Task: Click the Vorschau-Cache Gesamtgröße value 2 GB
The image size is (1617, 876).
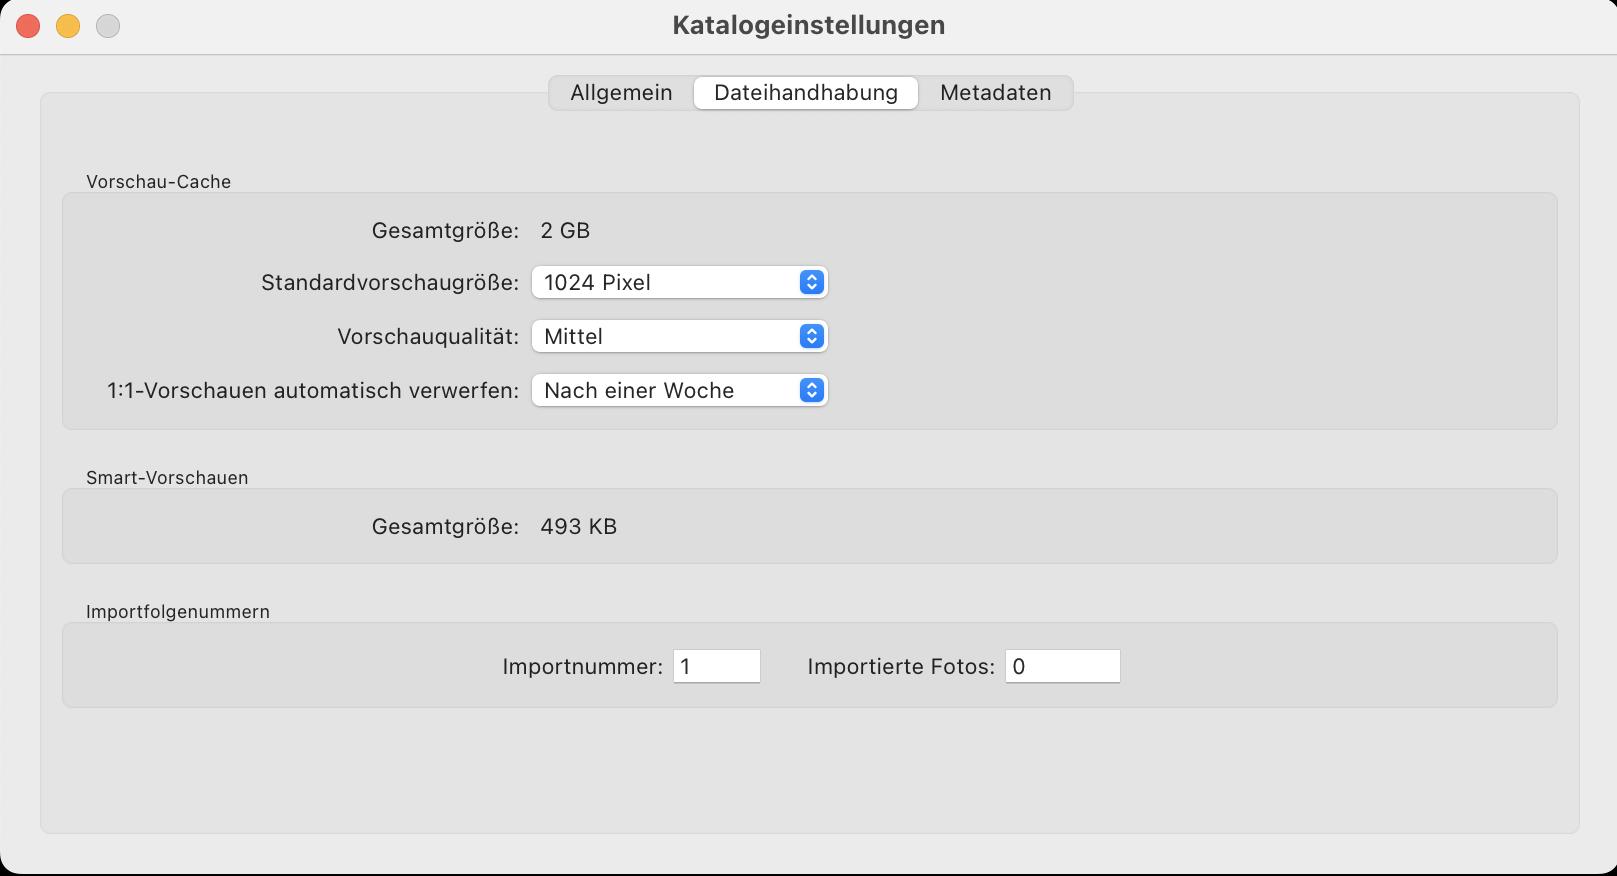Action: [565, 230]
